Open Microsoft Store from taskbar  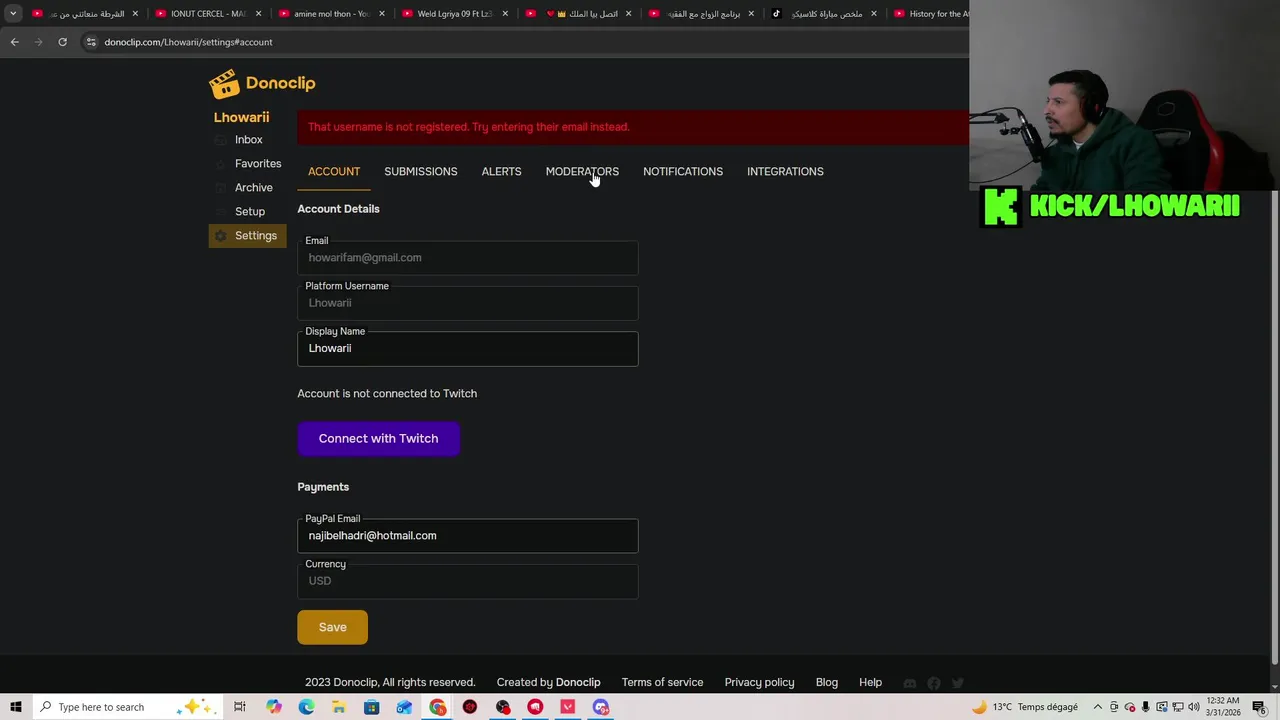click(x=371, y=707)
